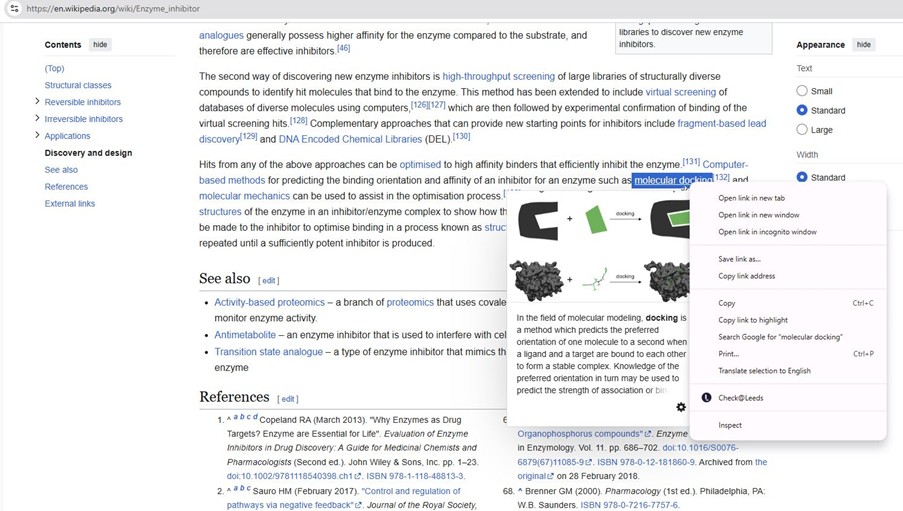The height and width of the screenshot is (511, 903).
Task: Select the Small text size option
Action: point(802,91)
